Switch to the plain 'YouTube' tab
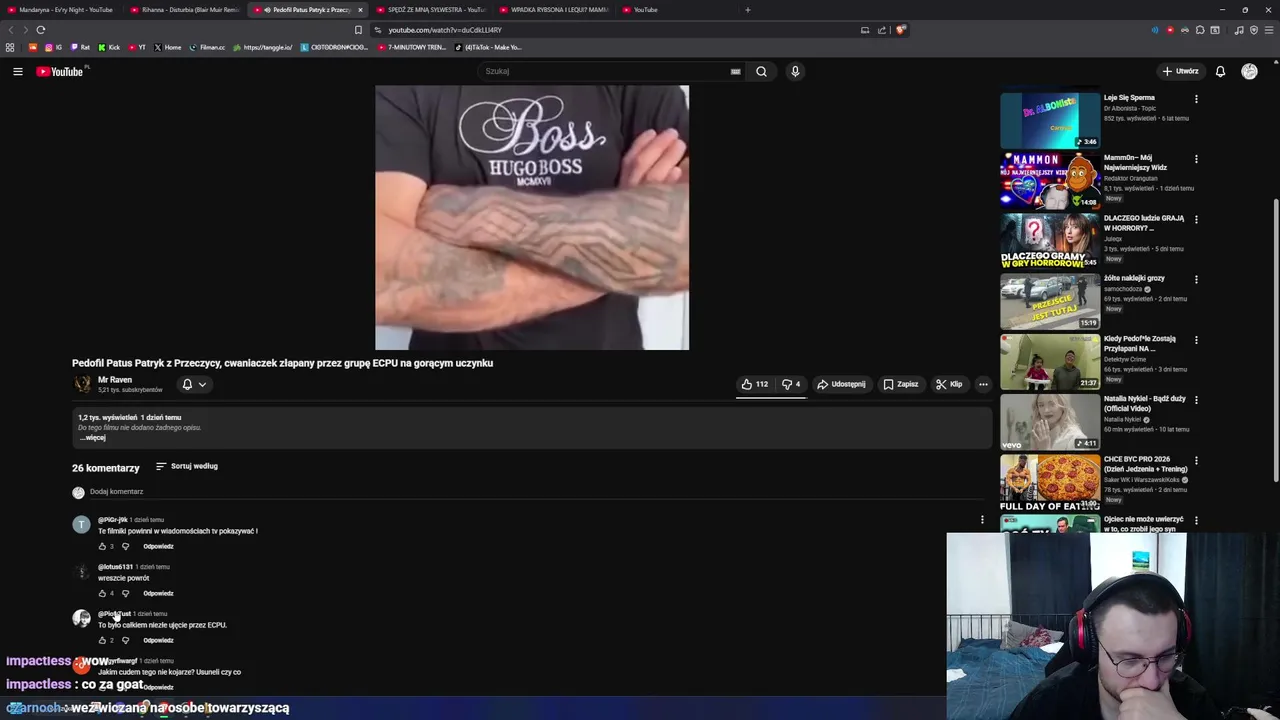Viewport: 1280px width, 720px height. click(675, 10)
